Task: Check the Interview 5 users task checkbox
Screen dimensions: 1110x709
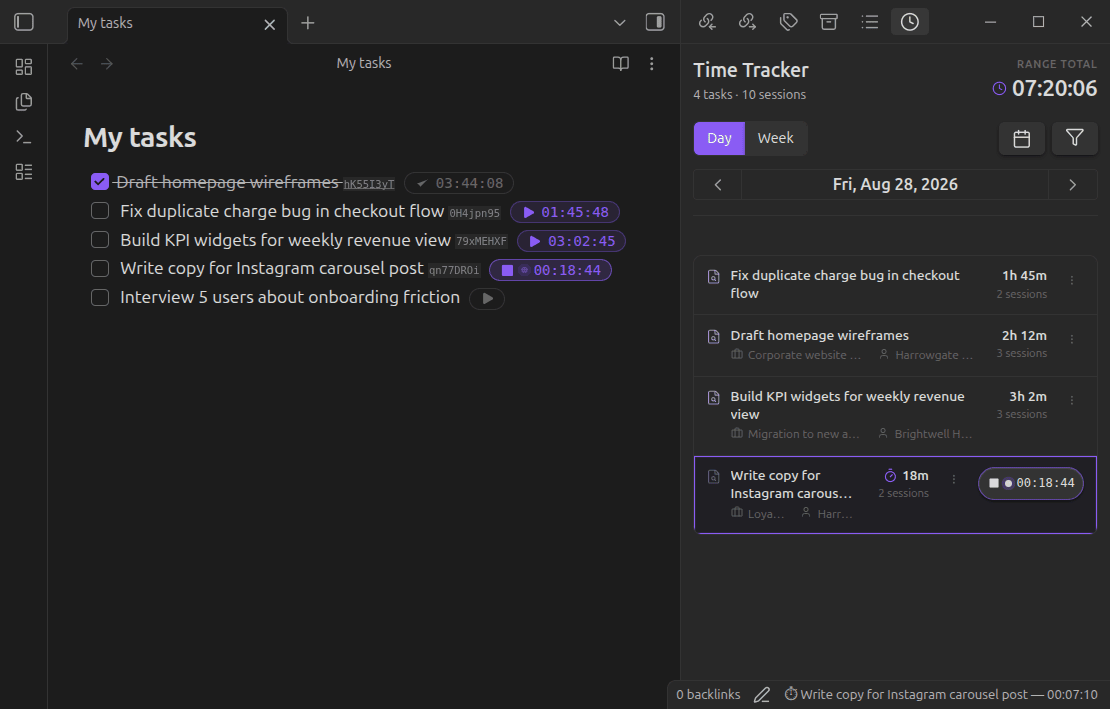Action: pyautogui.click(x=100, y=297)
